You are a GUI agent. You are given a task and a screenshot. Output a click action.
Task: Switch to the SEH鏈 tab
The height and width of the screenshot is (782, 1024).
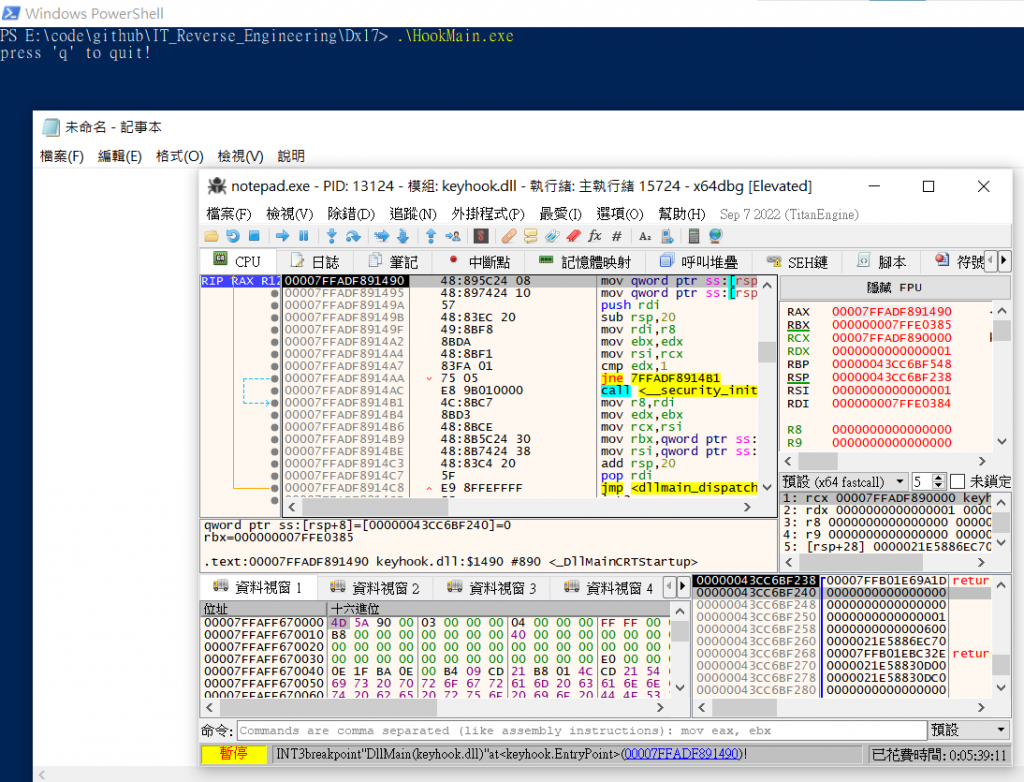(797, 262)
